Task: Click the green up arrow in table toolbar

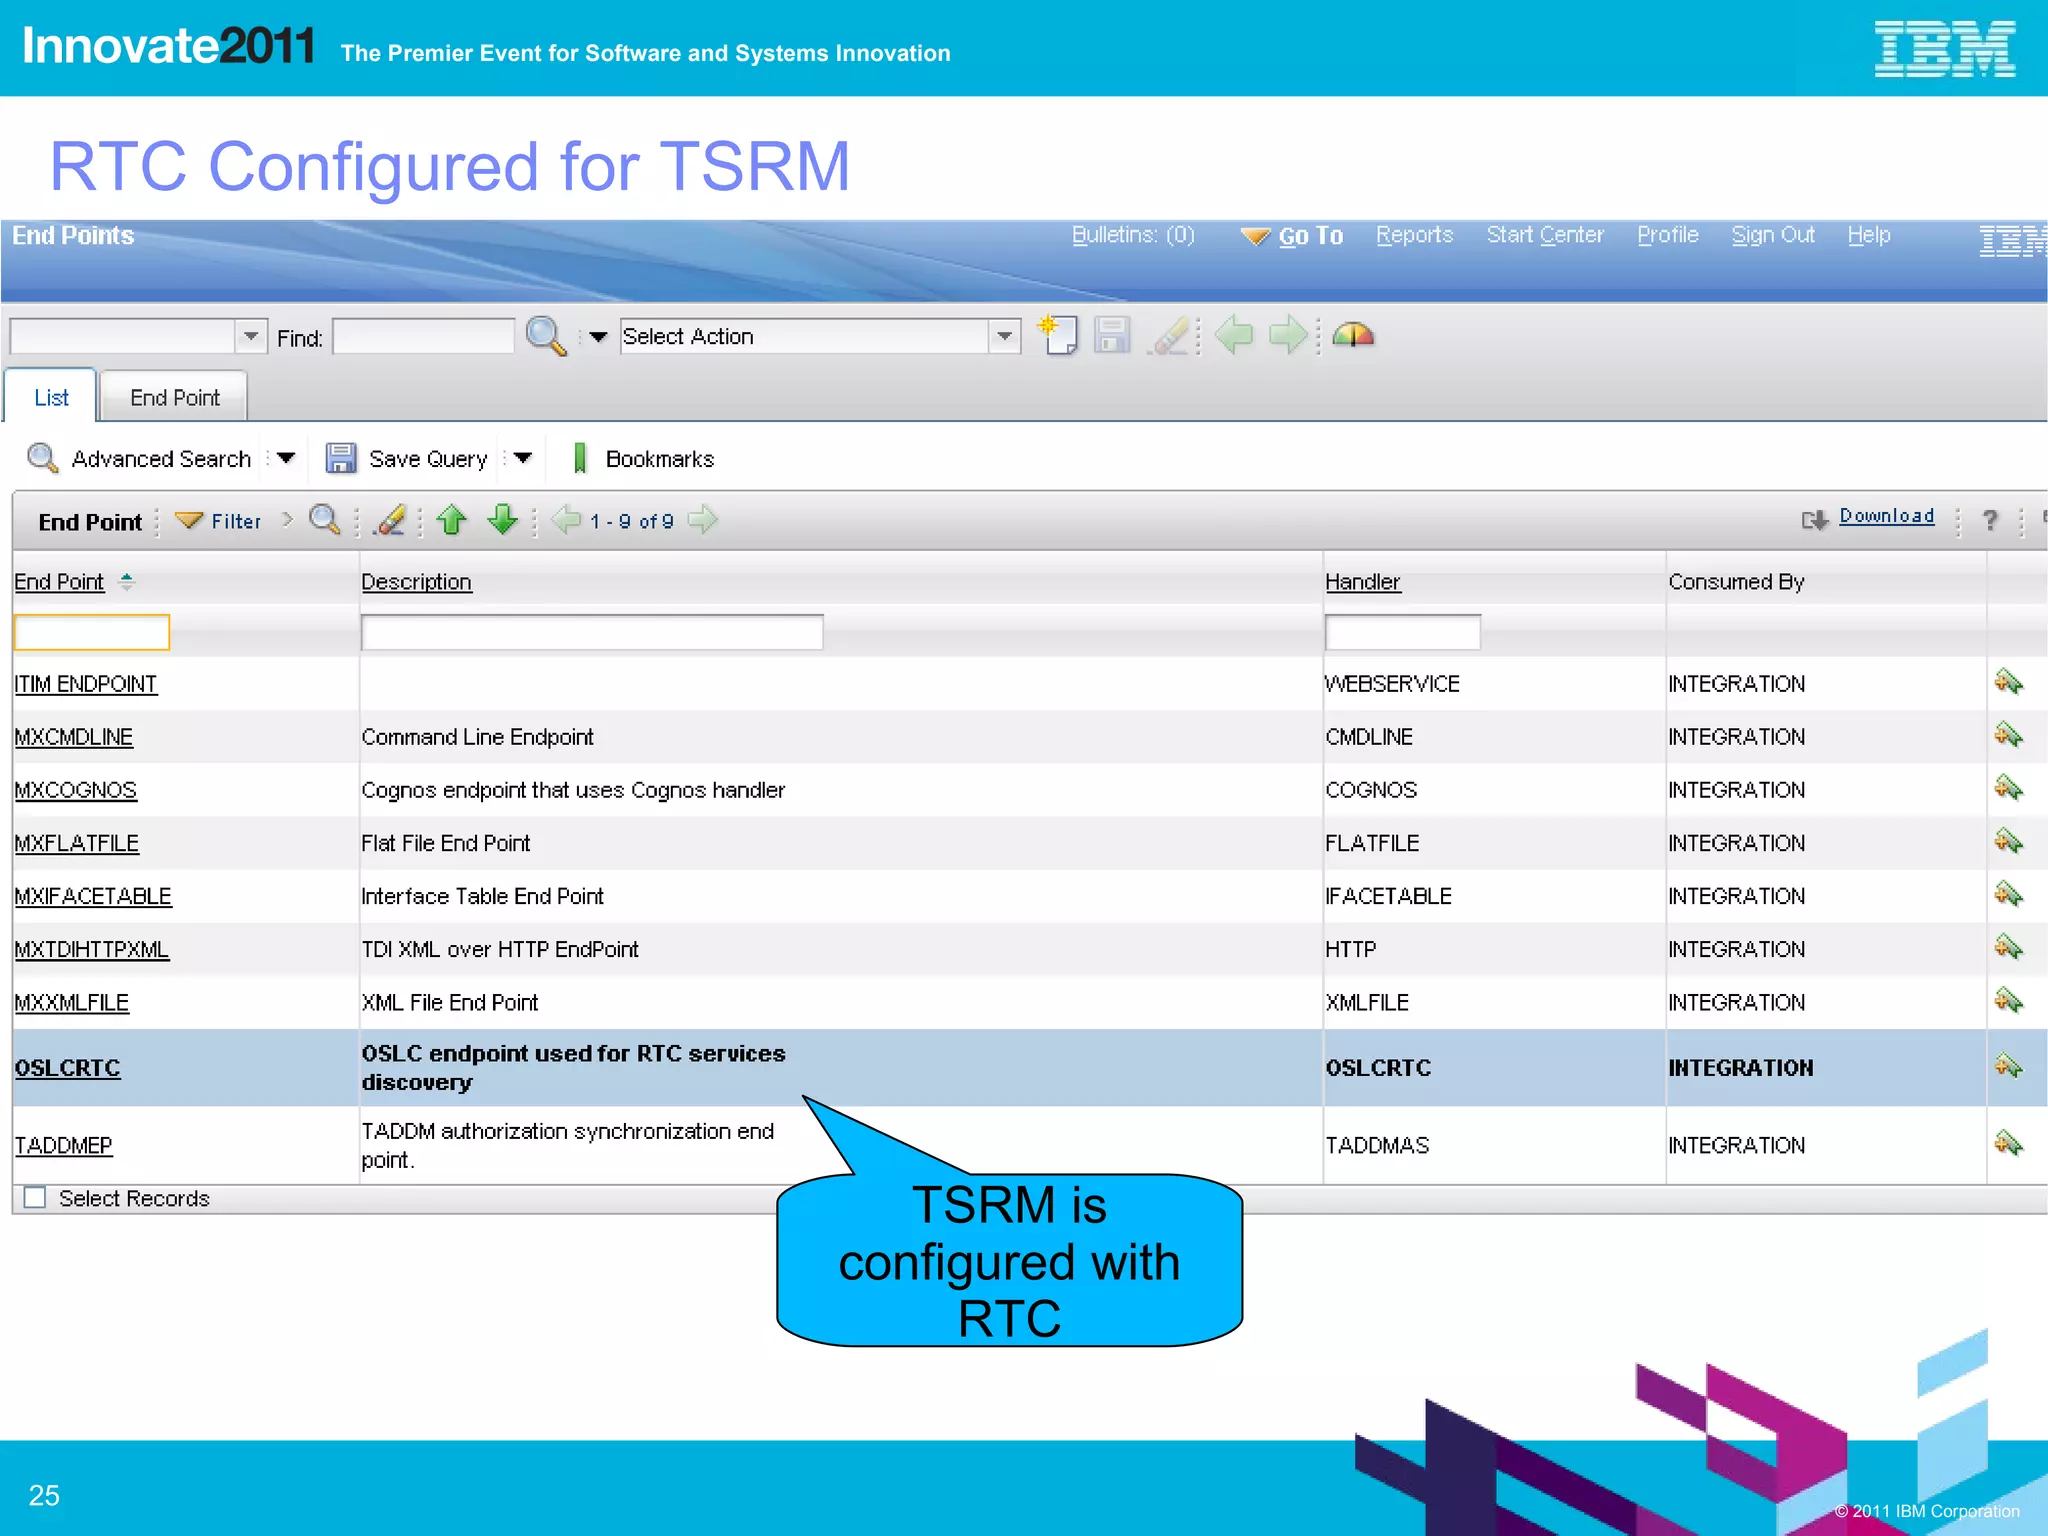Action: 452,520
